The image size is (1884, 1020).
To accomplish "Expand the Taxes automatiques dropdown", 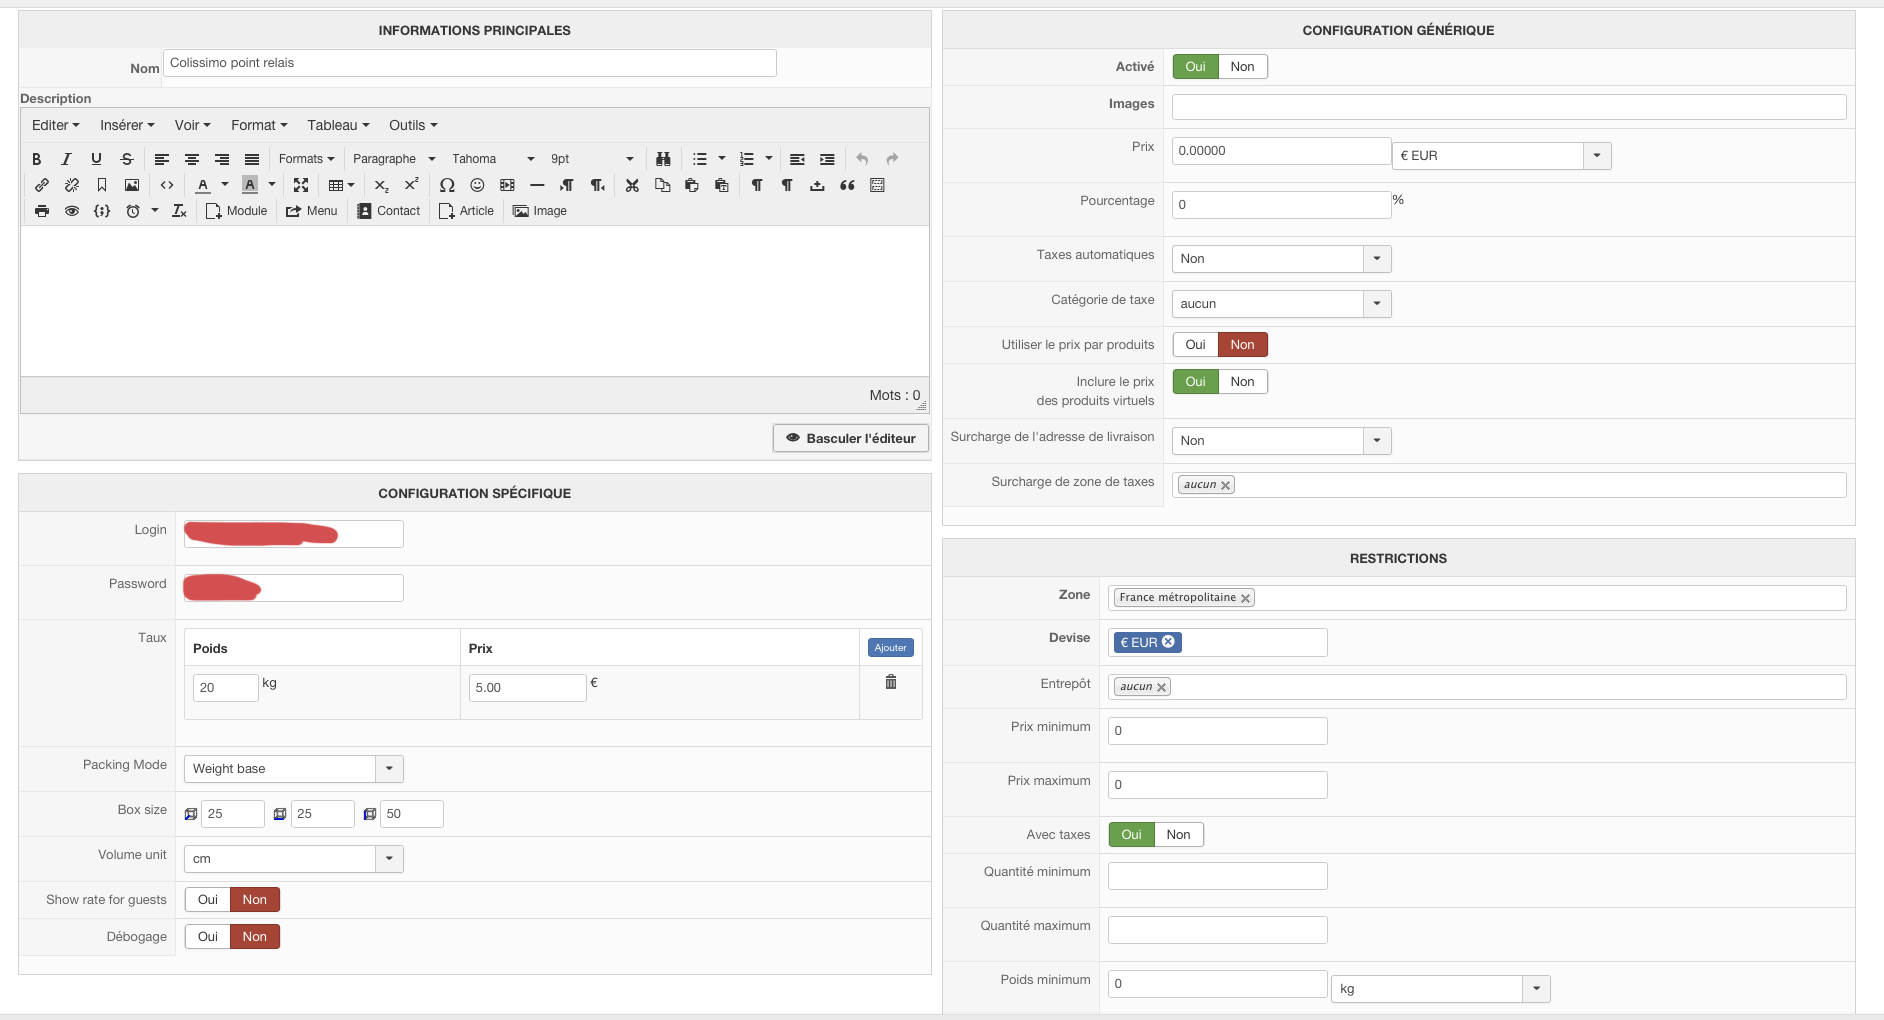I will [x=1377, y=259].
